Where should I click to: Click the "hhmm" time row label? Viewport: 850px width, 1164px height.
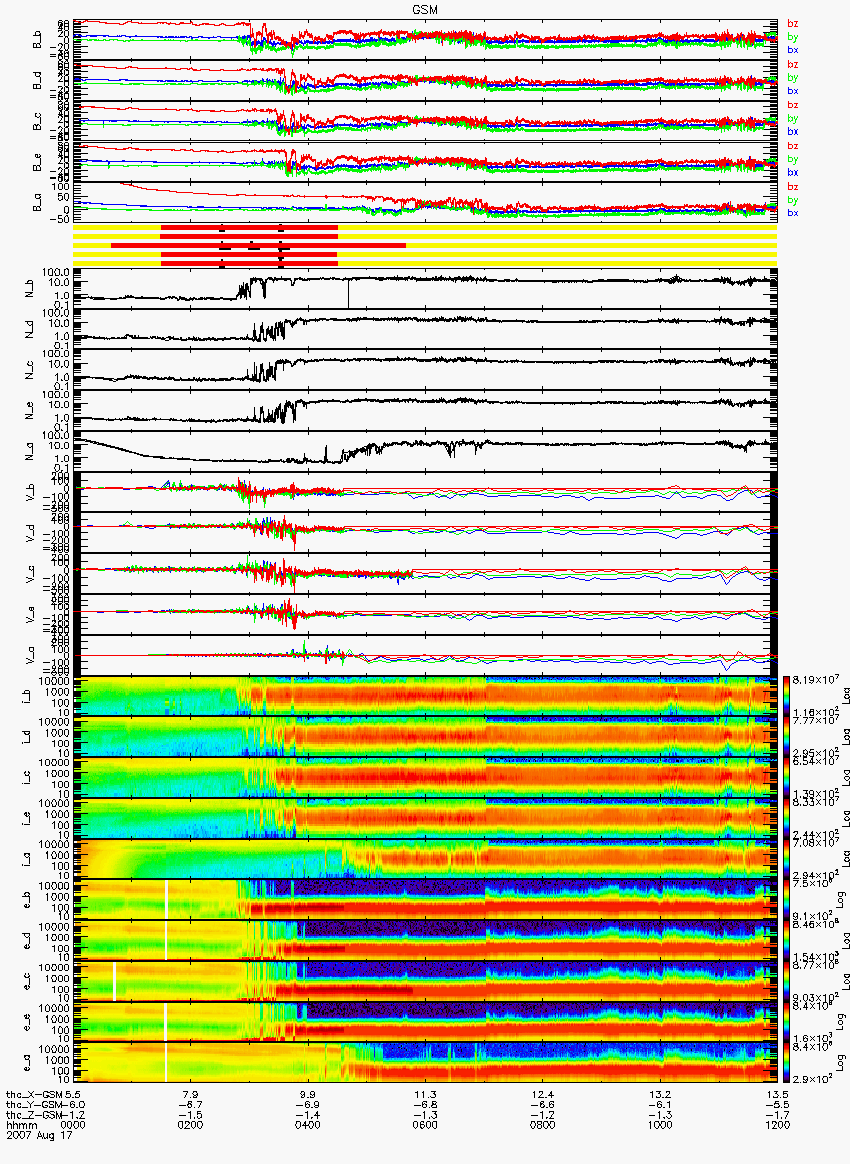pyautogui.click(x=21, y=1125)
